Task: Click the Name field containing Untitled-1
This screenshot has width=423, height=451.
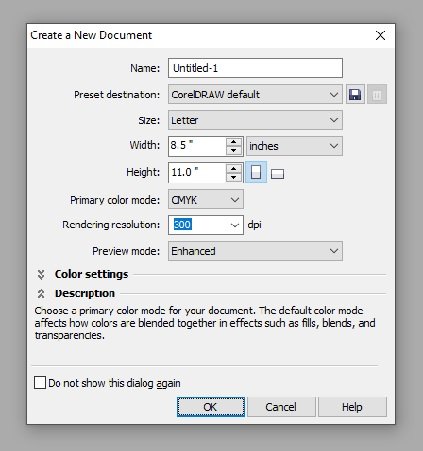Action: pos(255,68)
